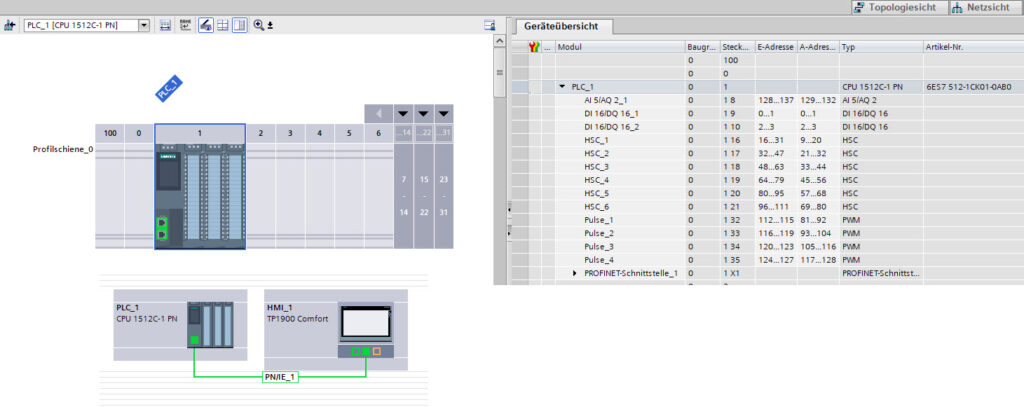Click A-Adresse cell 129...132

(818, 100)
